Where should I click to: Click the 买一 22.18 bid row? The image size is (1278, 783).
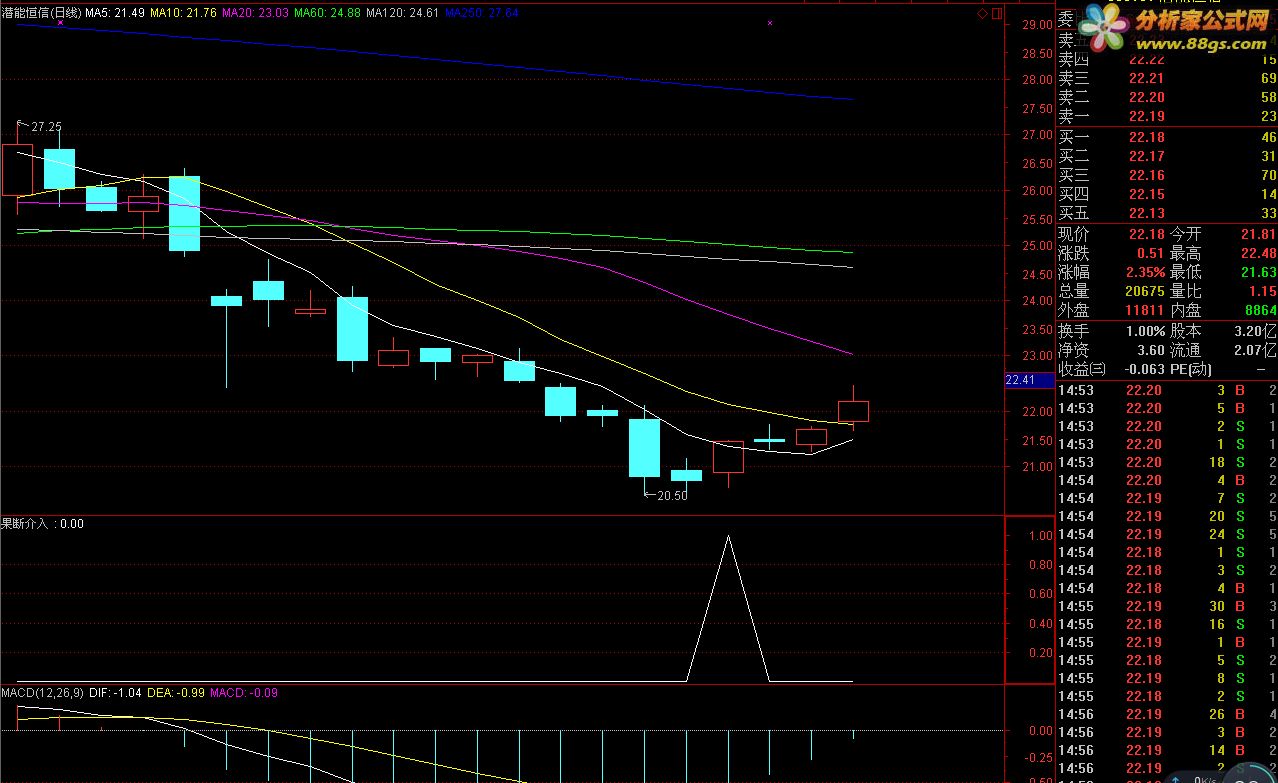coord(1167,137)
